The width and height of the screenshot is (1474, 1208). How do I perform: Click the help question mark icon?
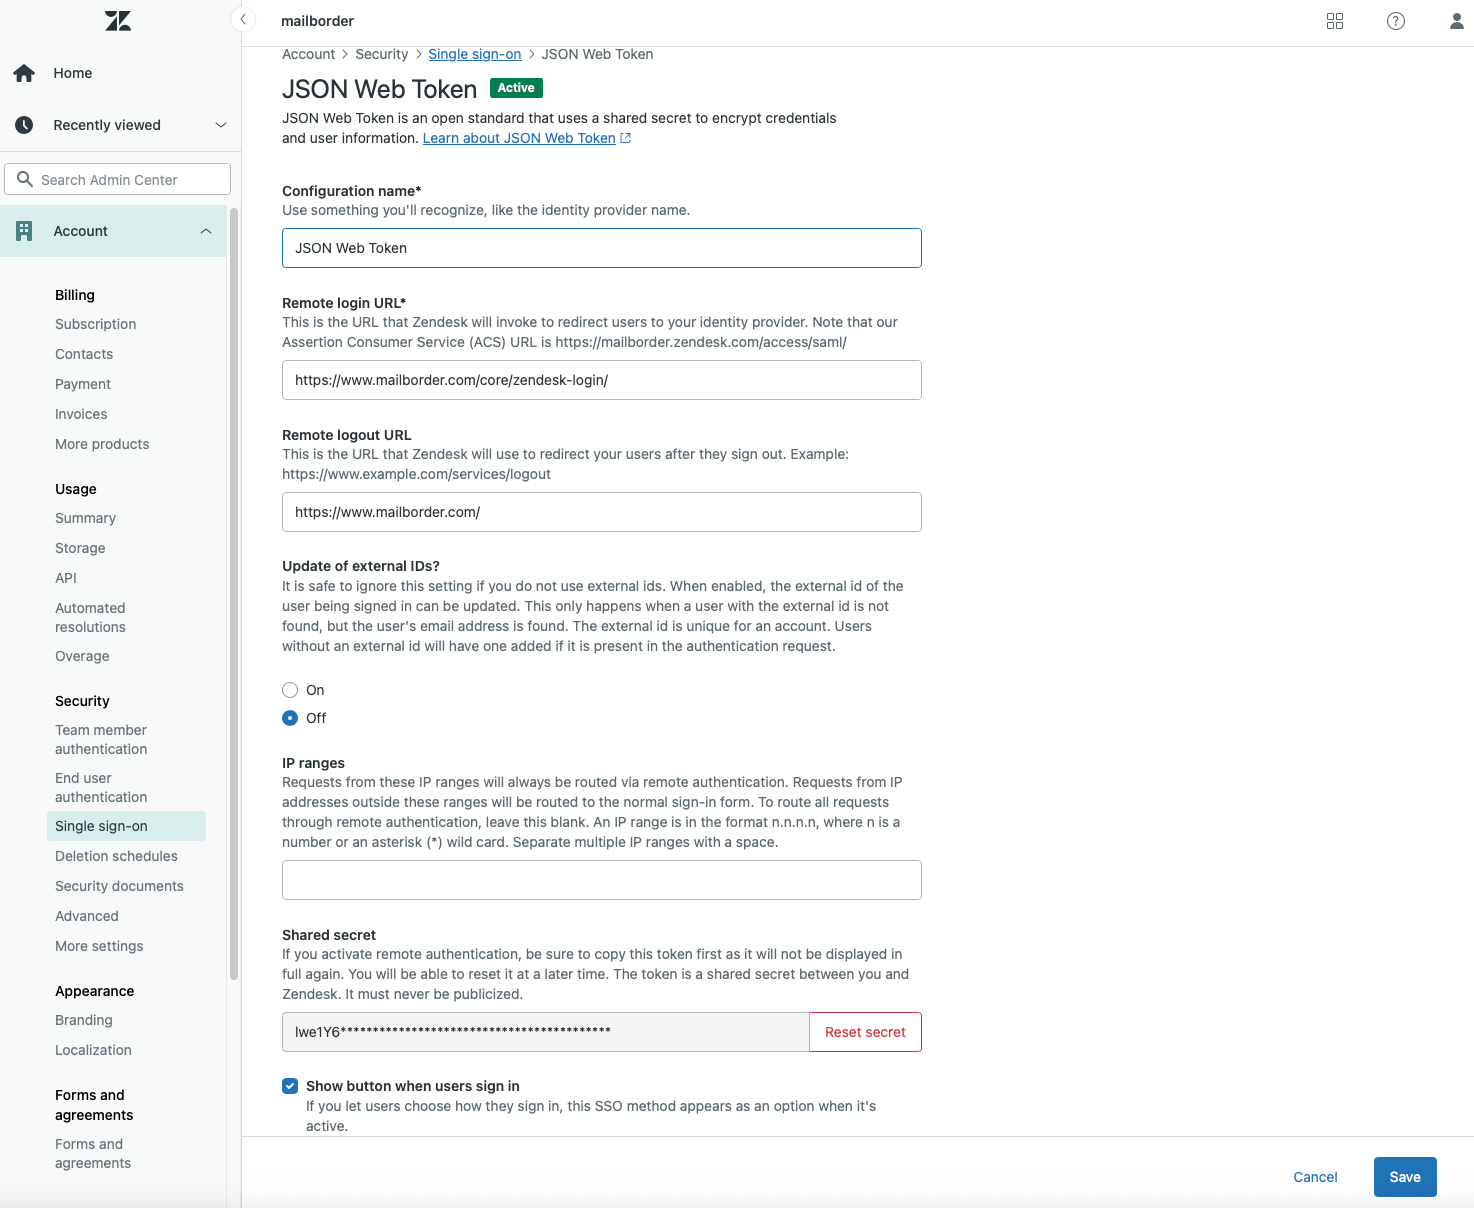[1395, 20]
